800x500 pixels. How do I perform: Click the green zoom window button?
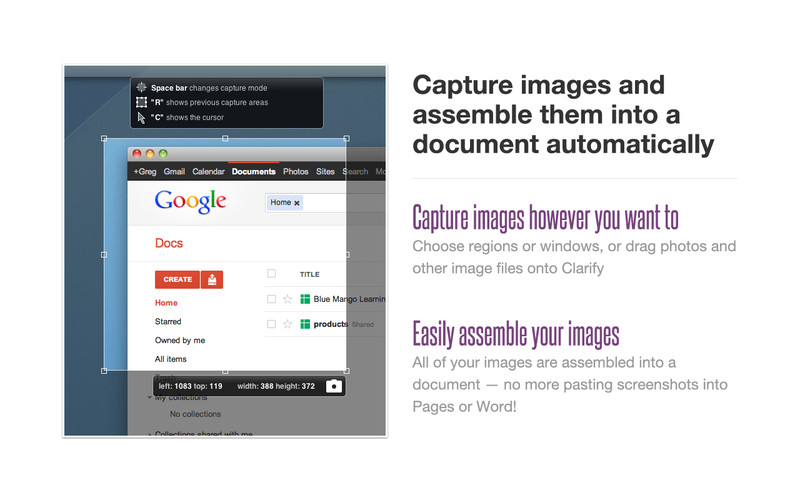pyautogui.click(x=163, y=154)
